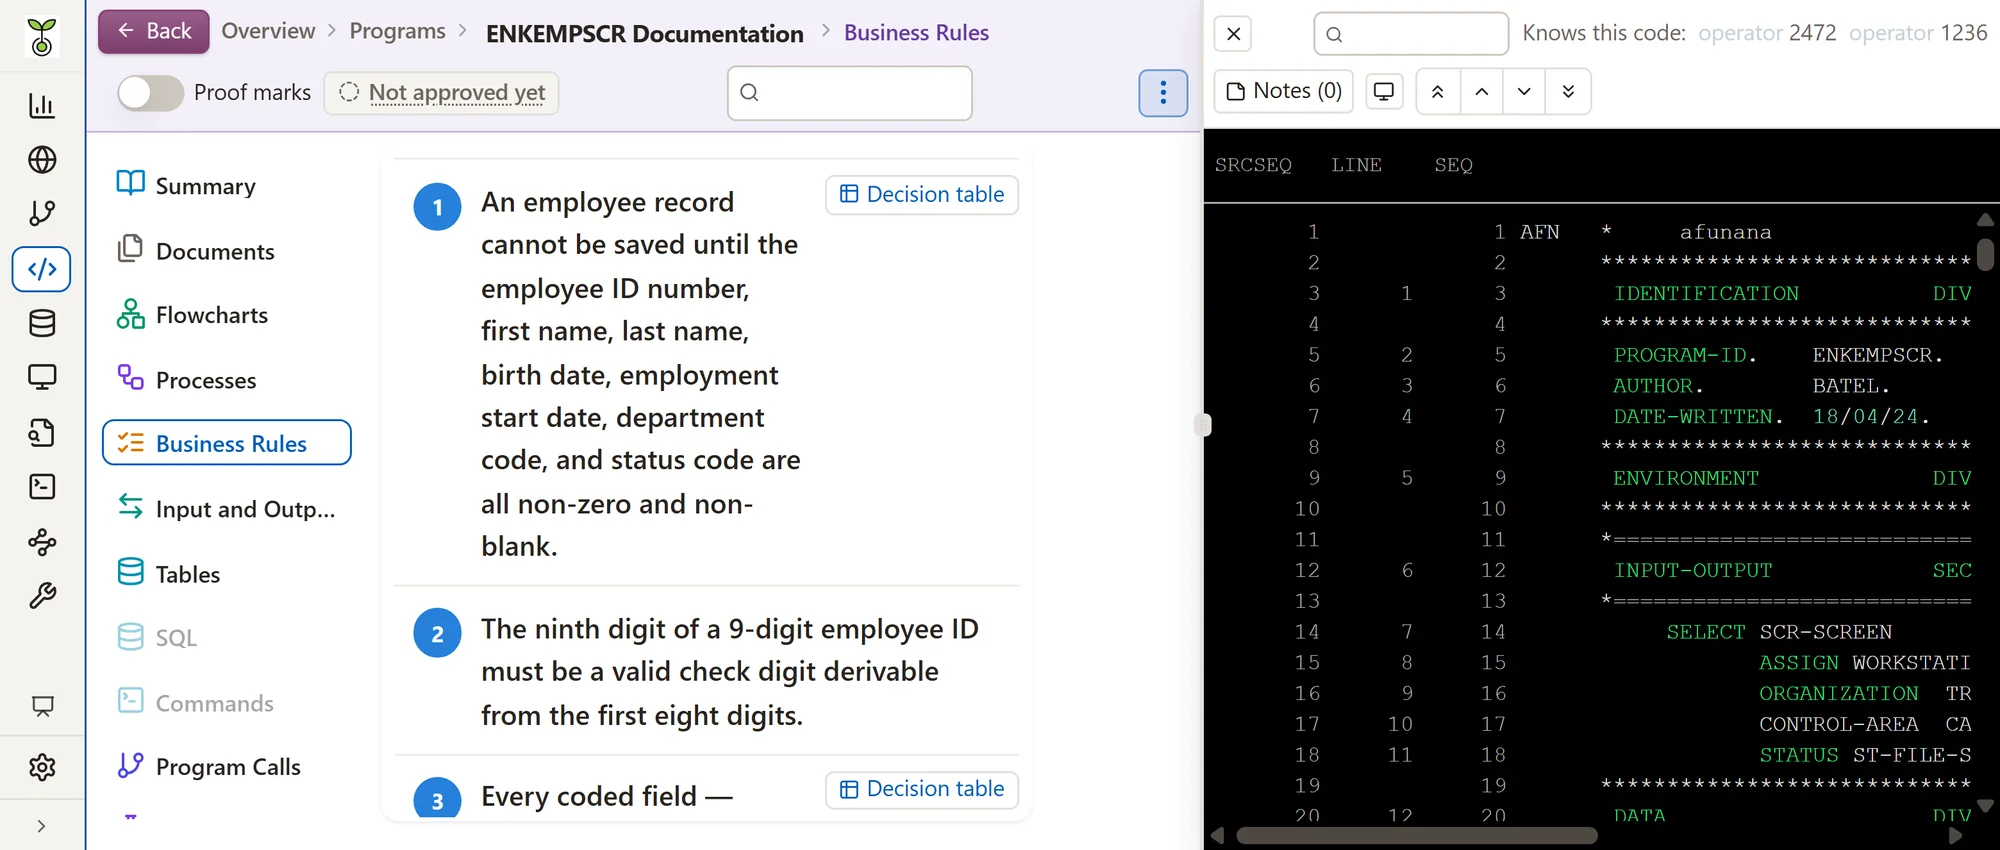Open the presentation board sidebar icon

coord(42,706)
